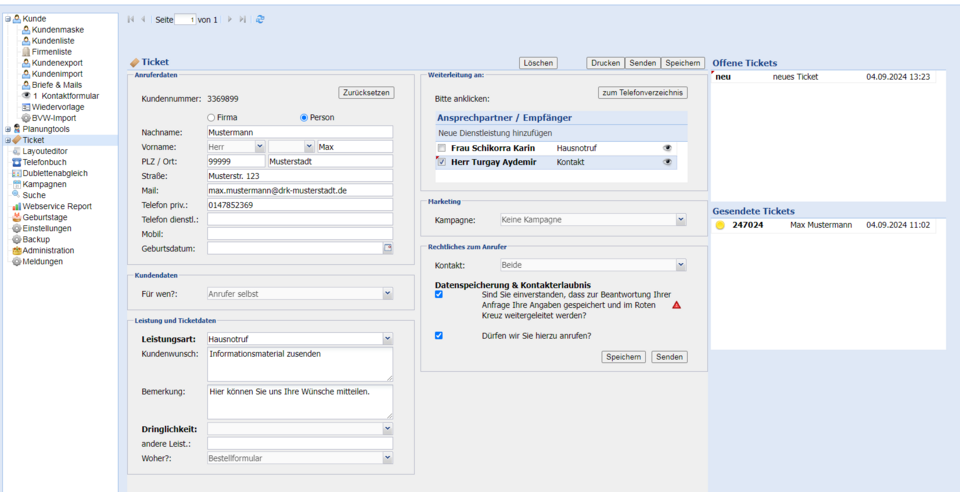Screen dimensions: 960x492
Task: Click the Einstellungen gear icon
Action: pos(17,228)
